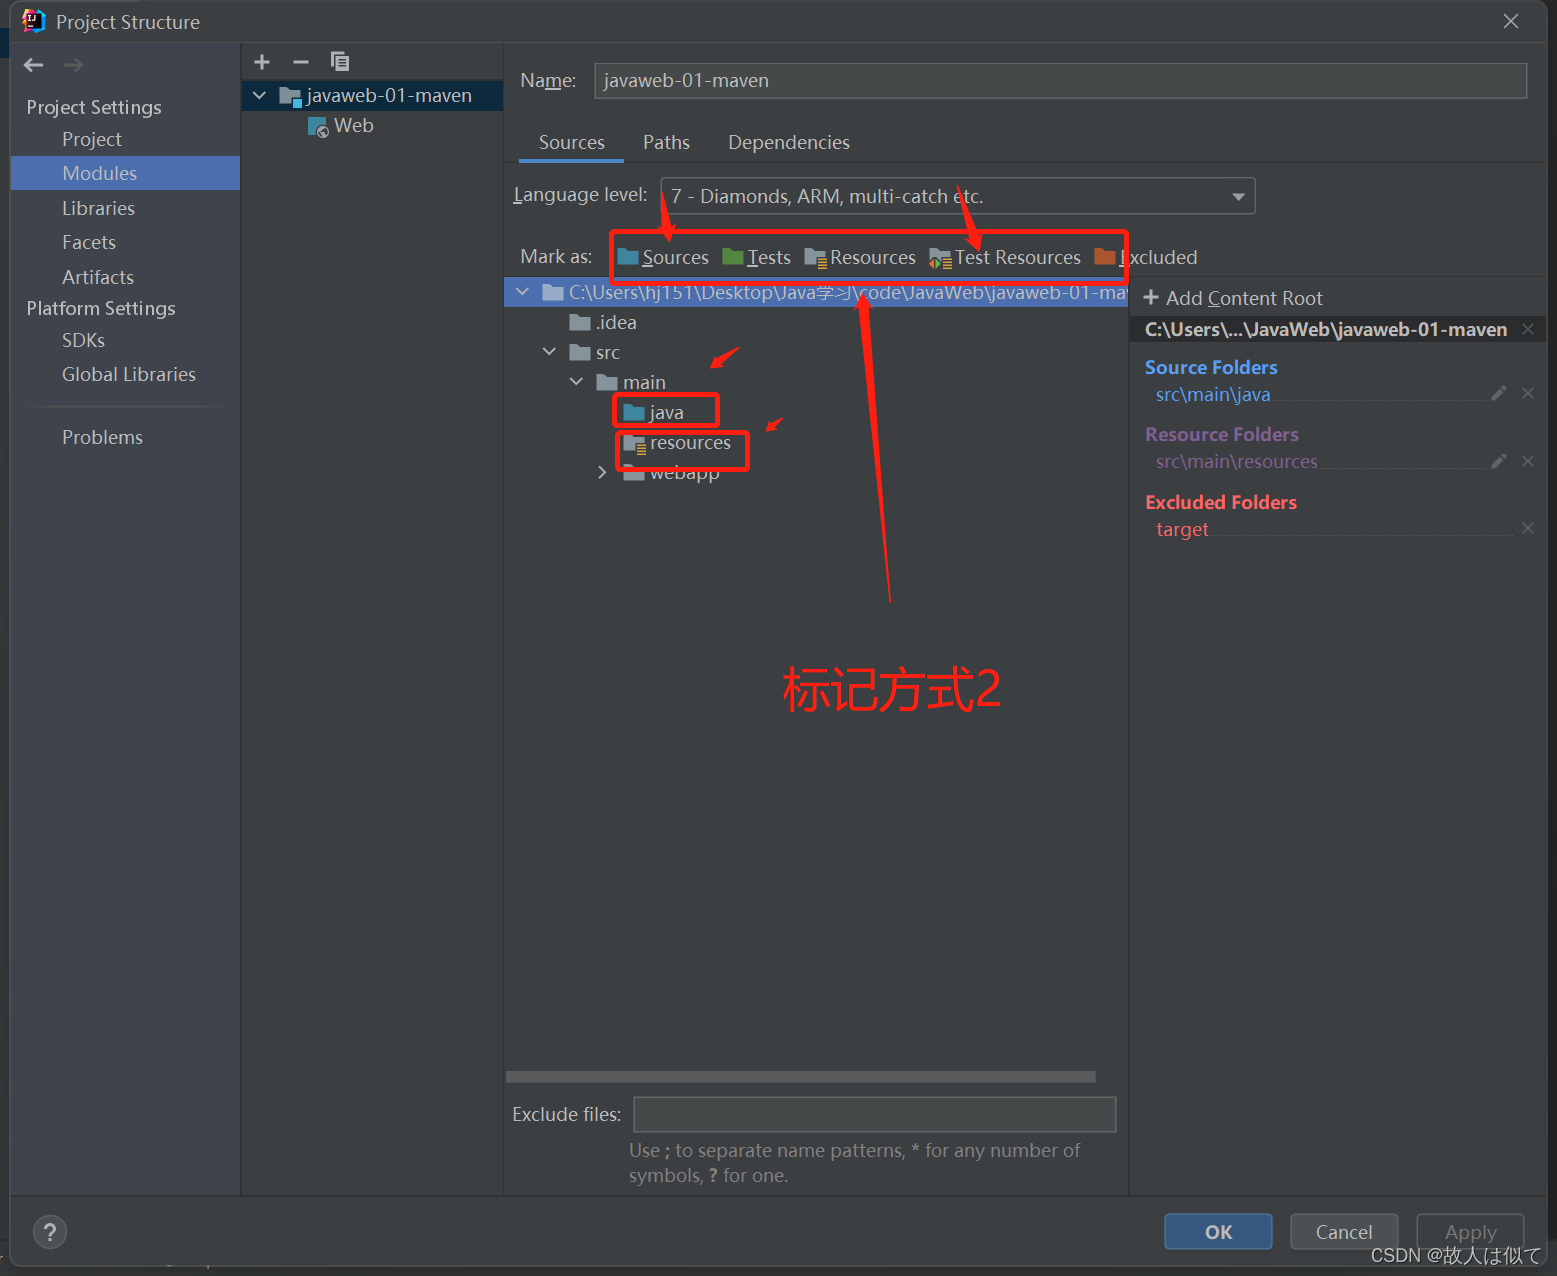The width and height of the screenshot is (1557, 1276).
Task: Collapse the main folder node
Action: 576,382
